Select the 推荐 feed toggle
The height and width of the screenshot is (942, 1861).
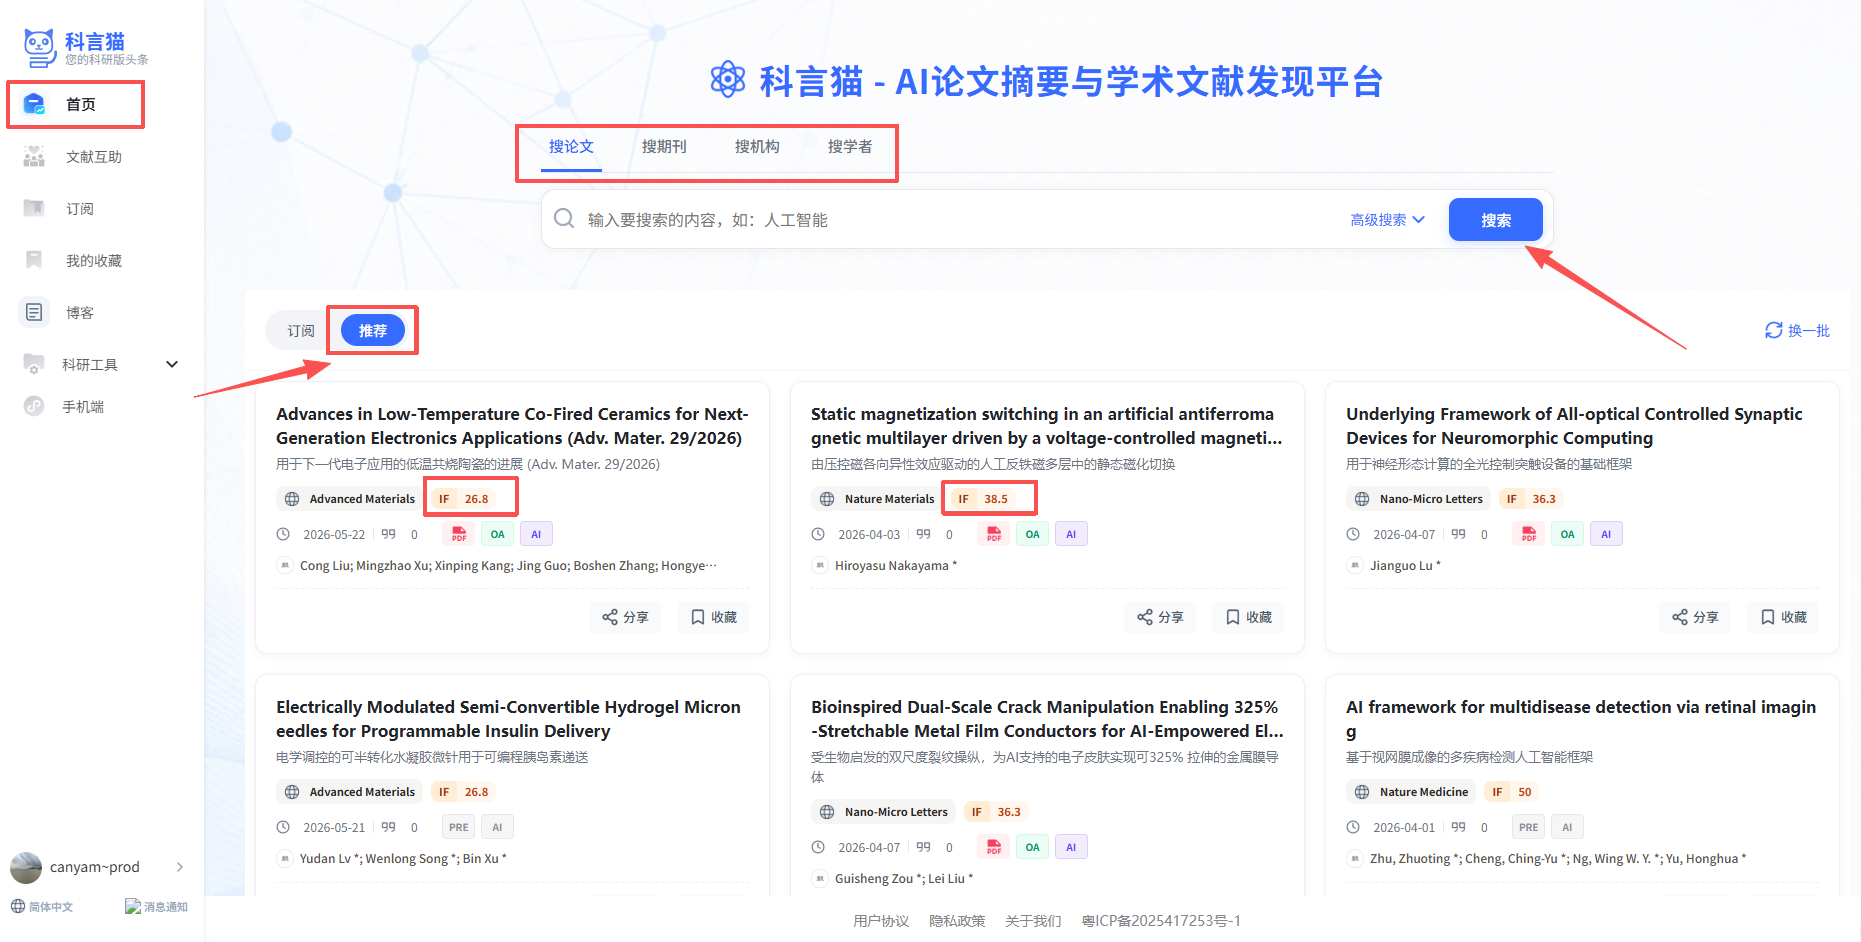click(x=372, y=331)
